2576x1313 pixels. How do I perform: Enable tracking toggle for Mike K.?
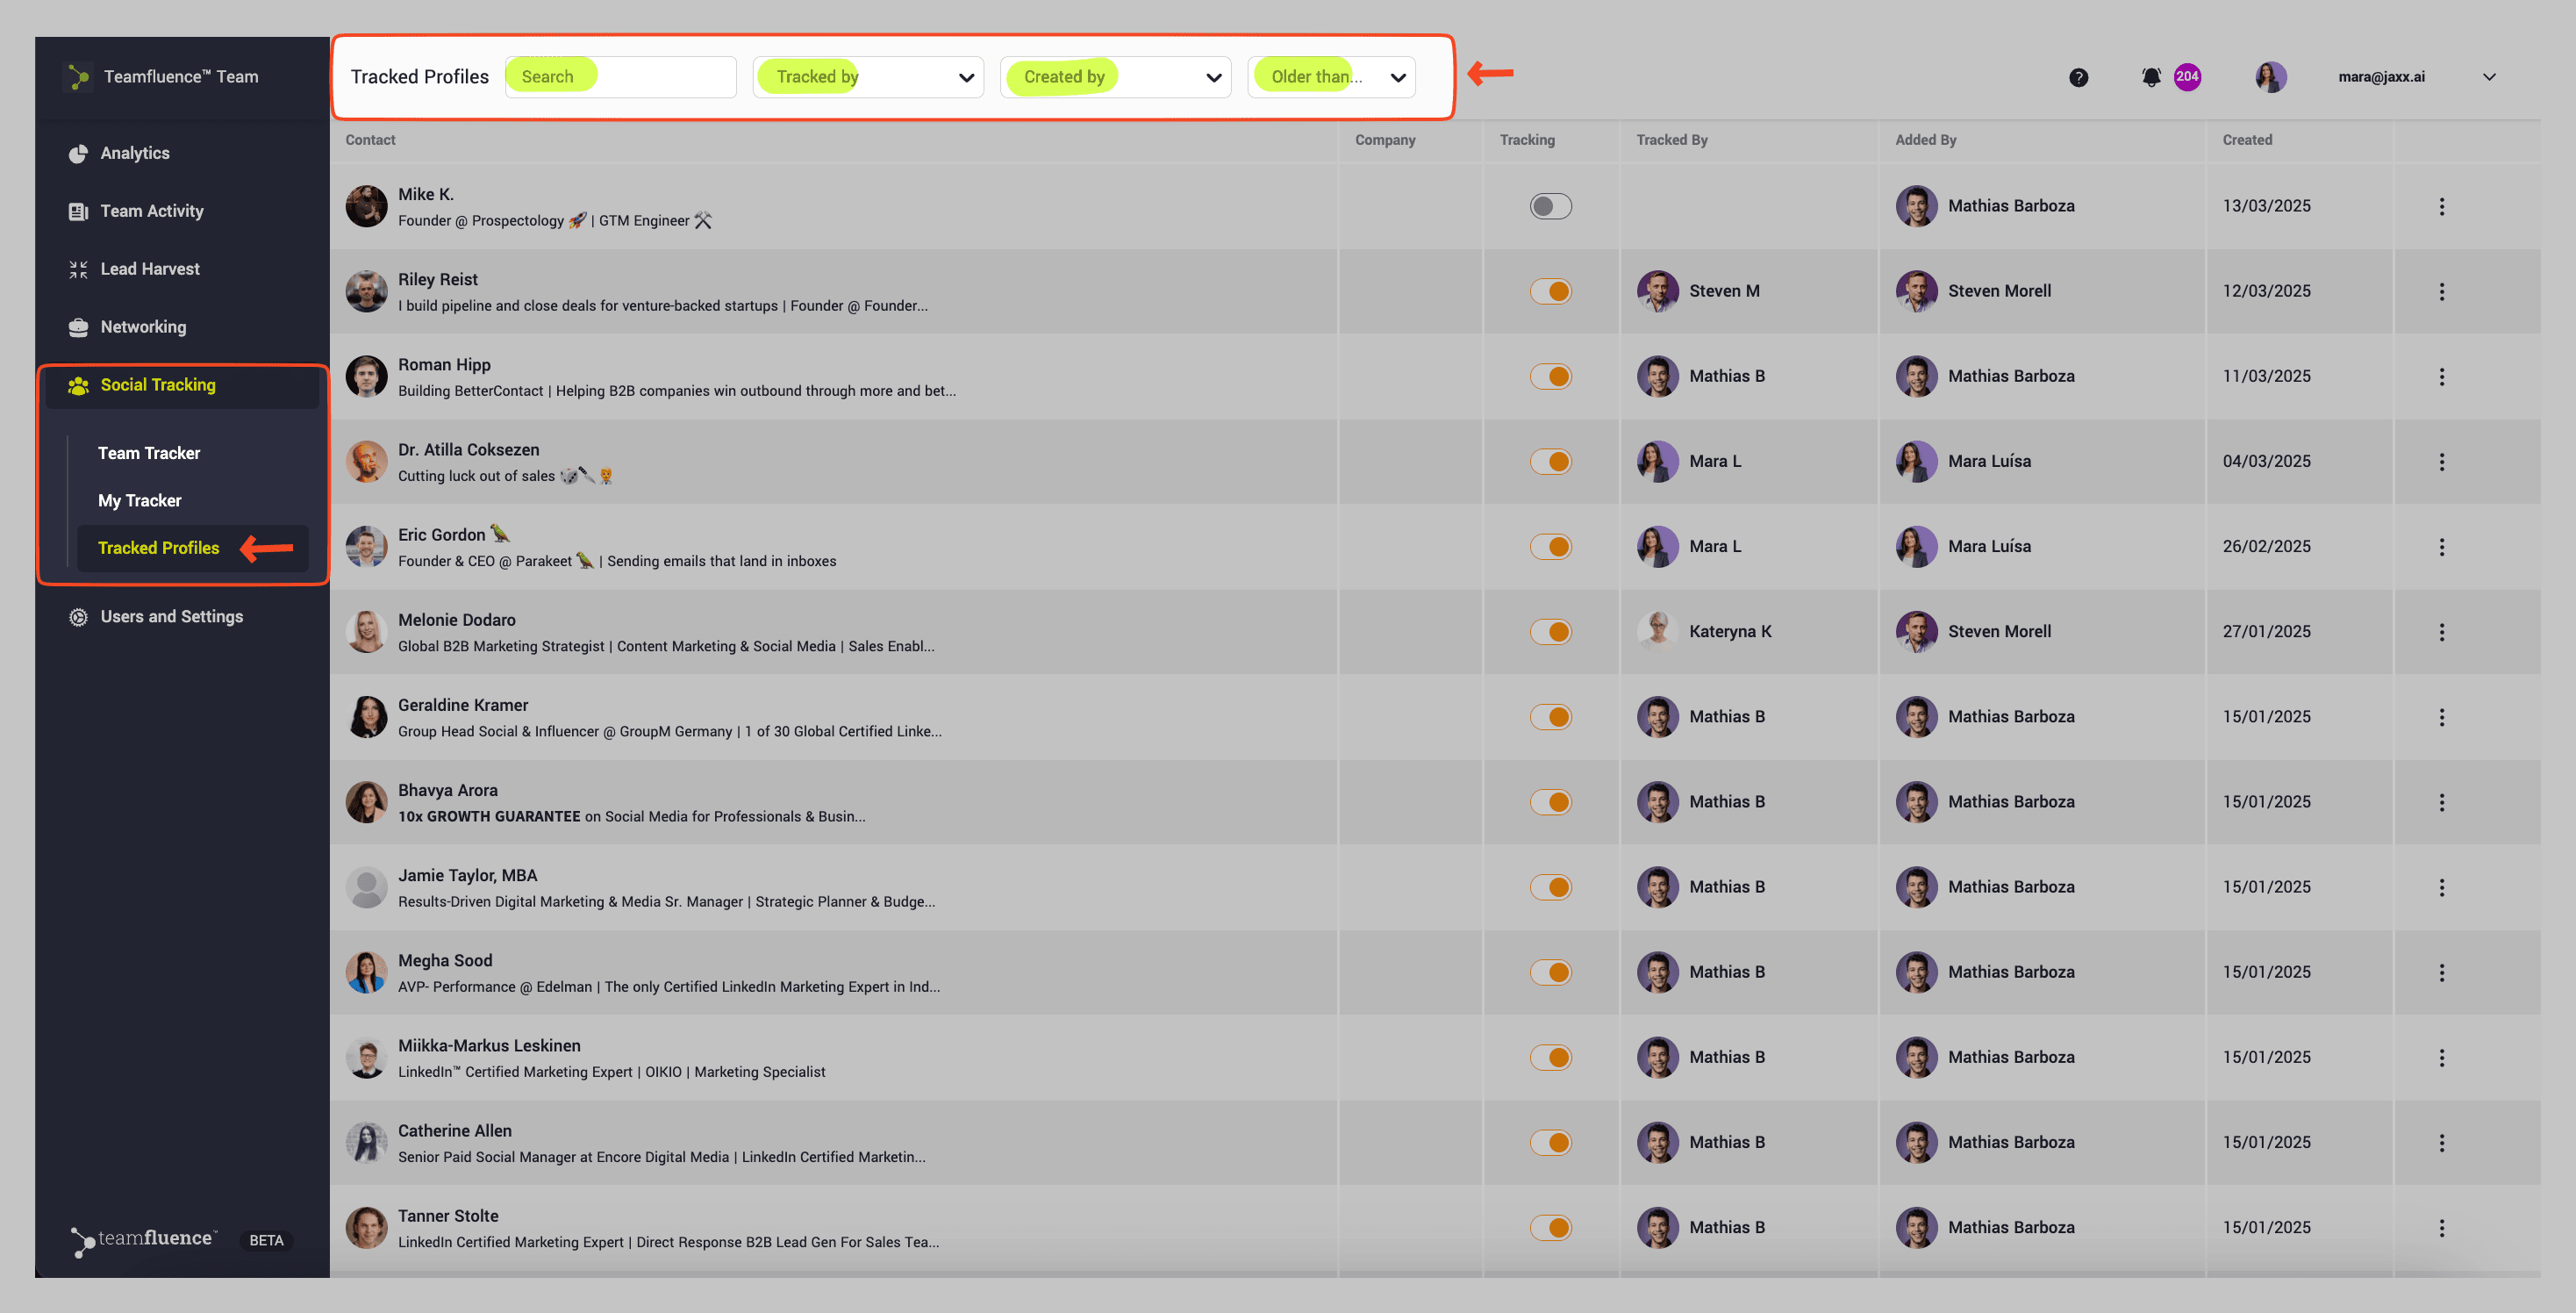[1550, 206]
